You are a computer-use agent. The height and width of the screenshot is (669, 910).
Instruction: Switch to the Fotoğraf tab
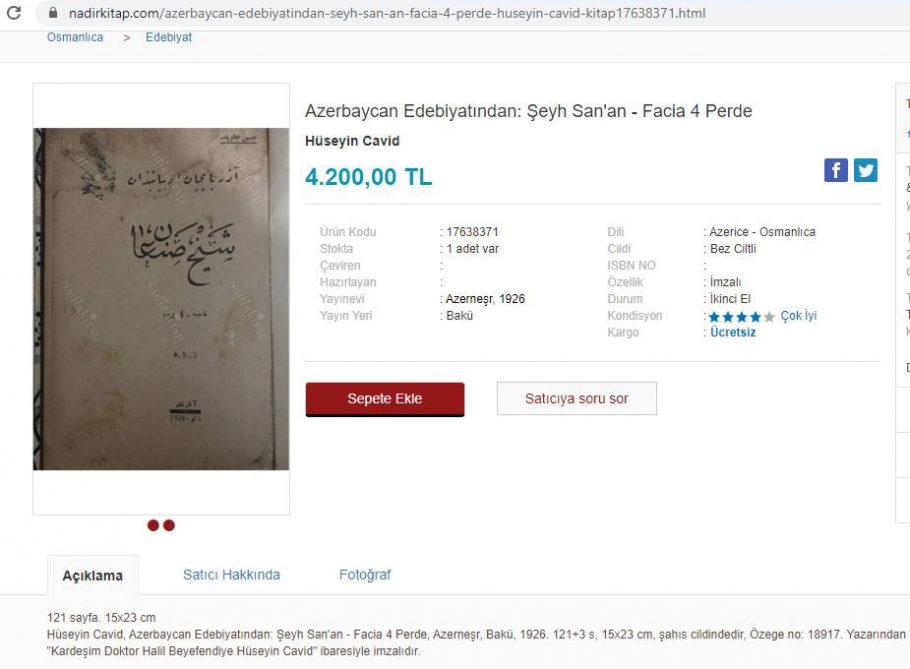pos(365,575)
